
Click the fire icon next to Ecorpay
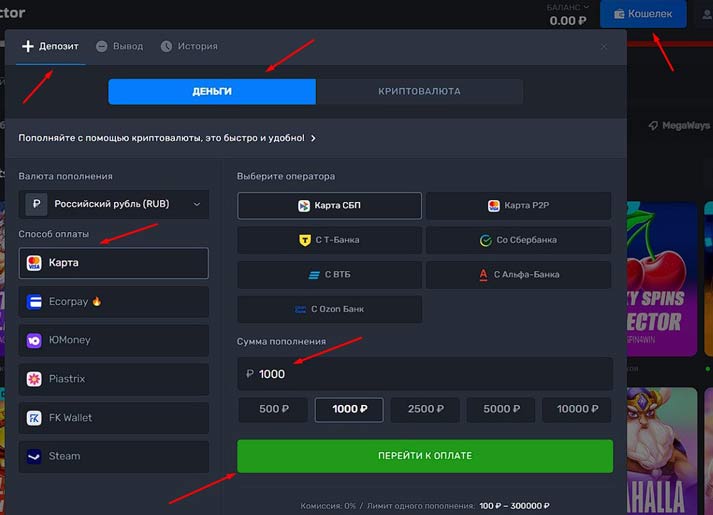[97, 301]
